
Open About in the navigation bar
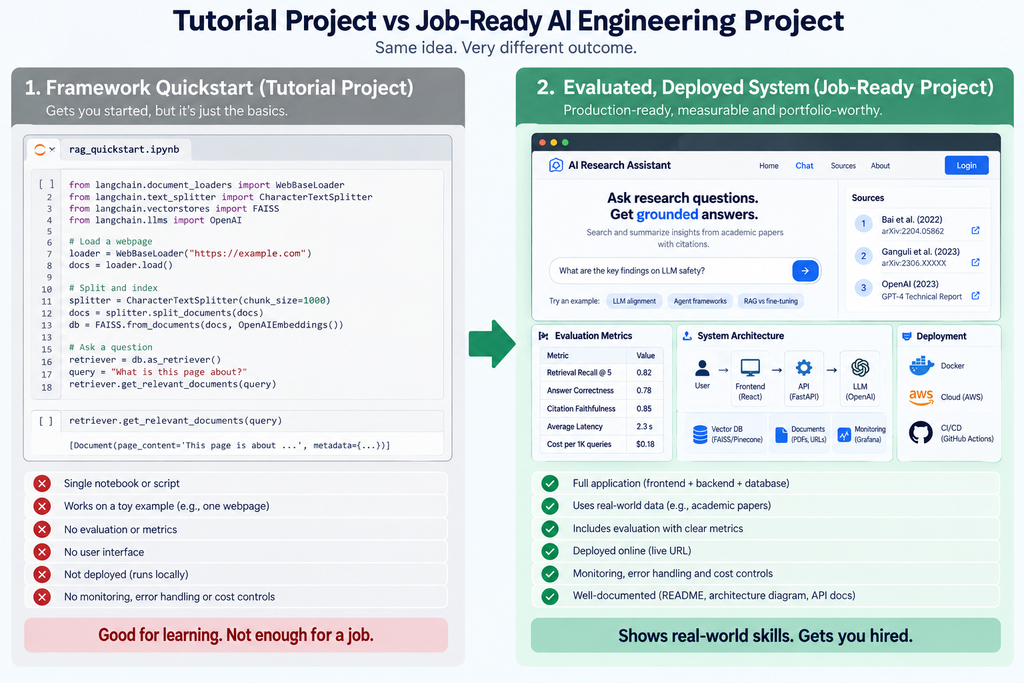[x=880, y=166]
